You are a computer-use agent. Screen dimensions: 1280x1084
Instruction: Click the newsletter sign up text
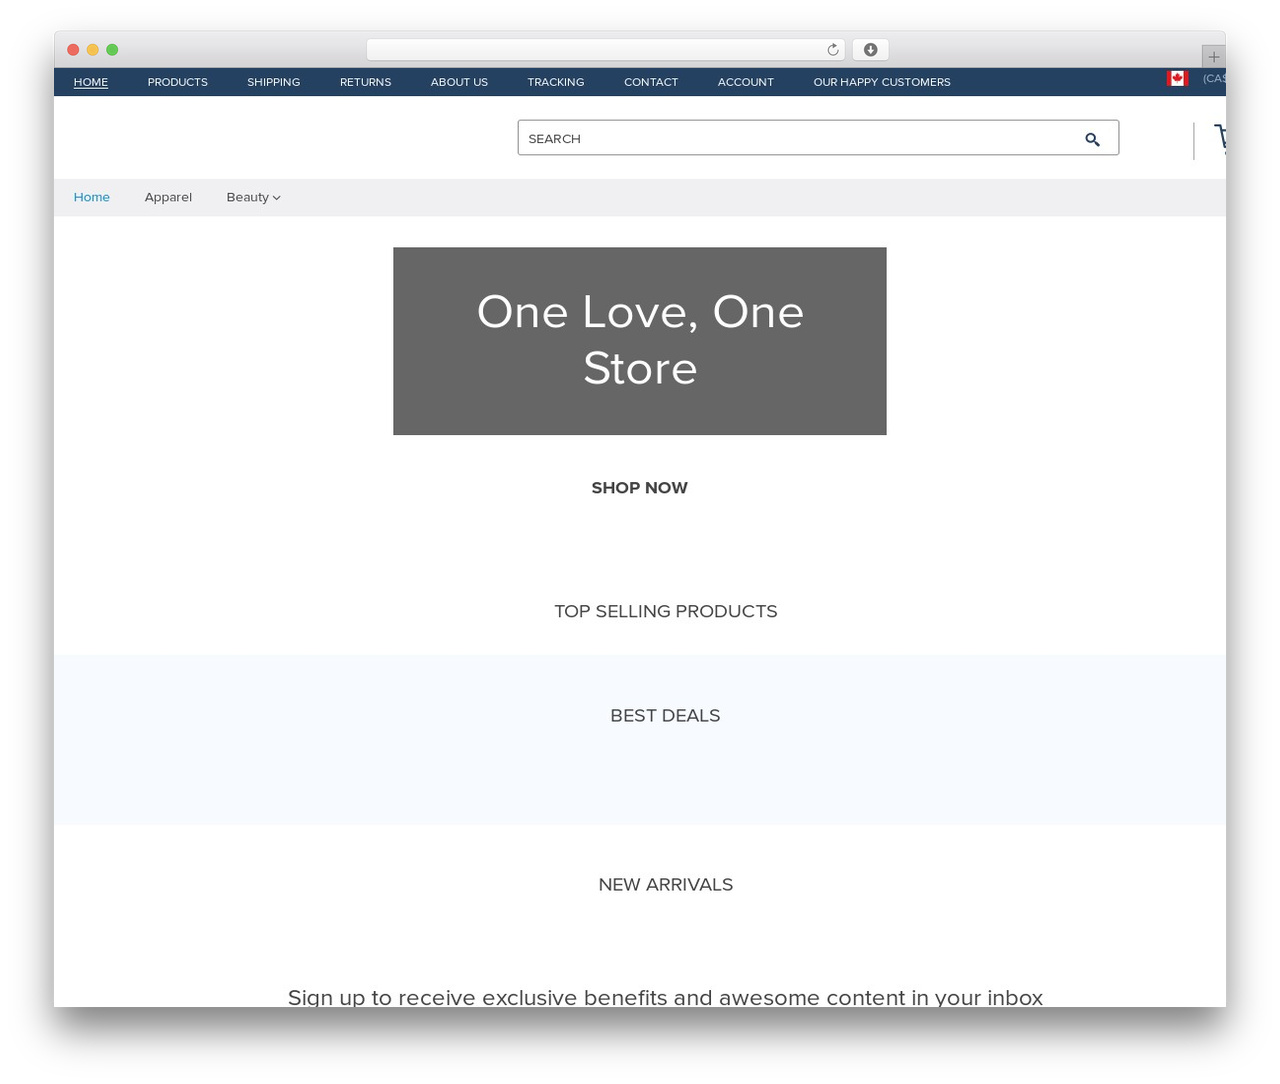(x=665, y=997)
